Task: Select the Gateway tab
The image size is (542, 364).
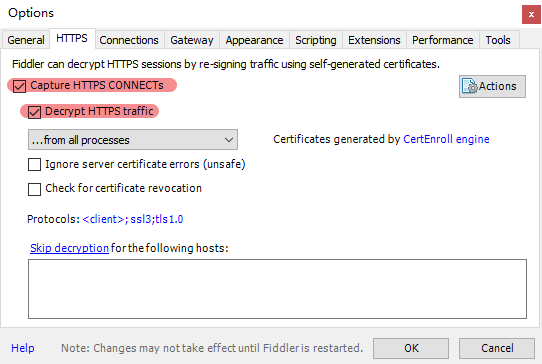Action: (x=192, y=40)
